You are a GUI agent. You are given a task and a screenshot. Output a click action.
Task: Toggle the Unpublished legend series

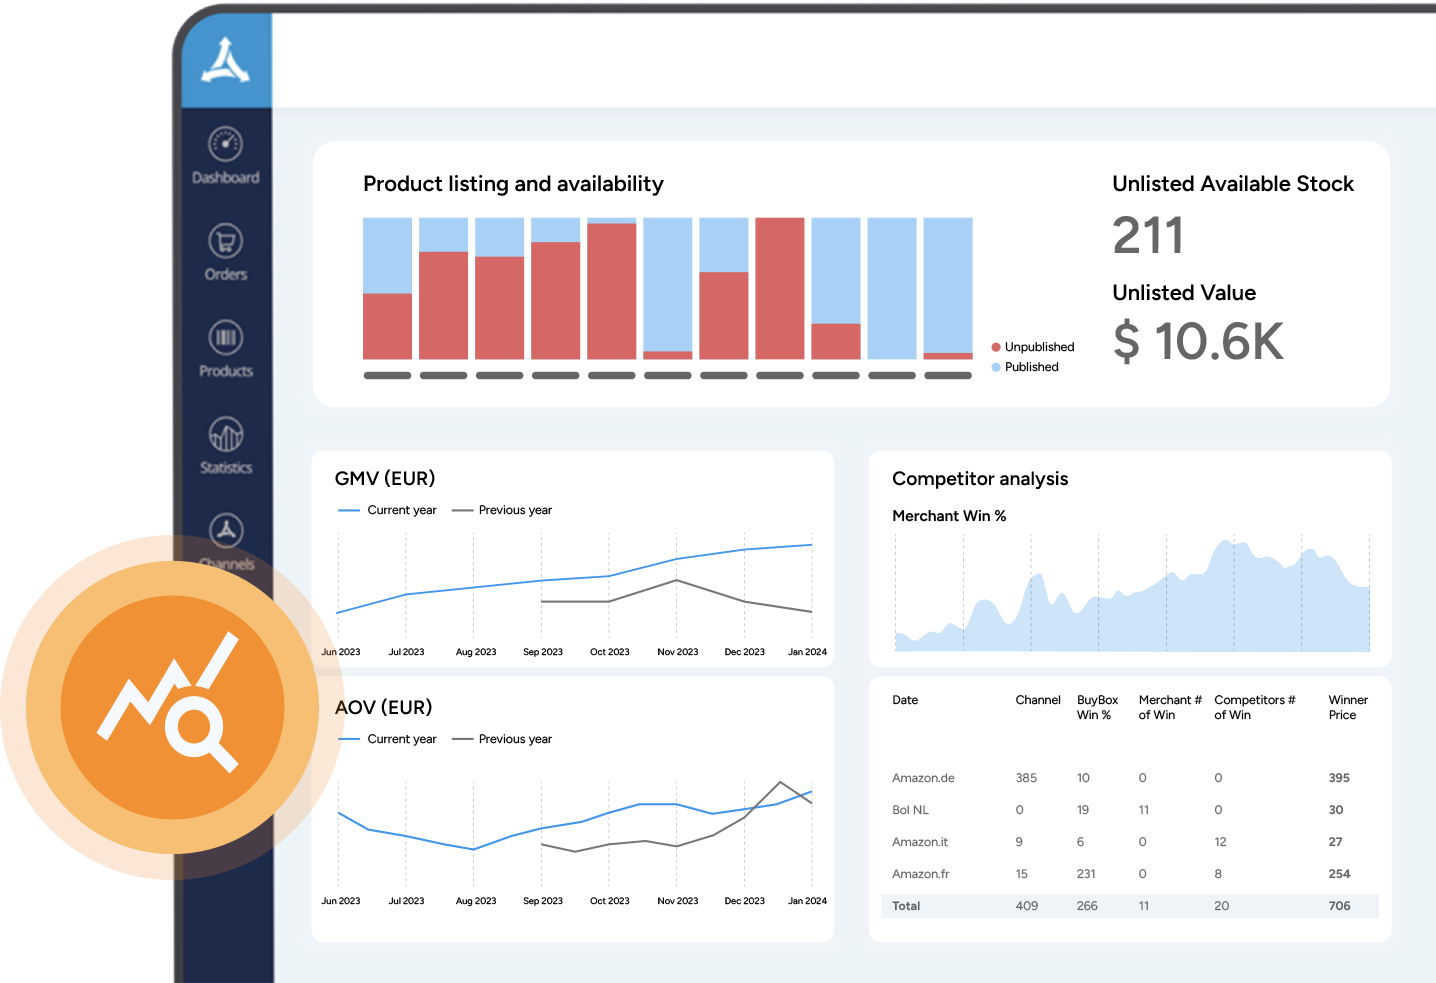1039,347
